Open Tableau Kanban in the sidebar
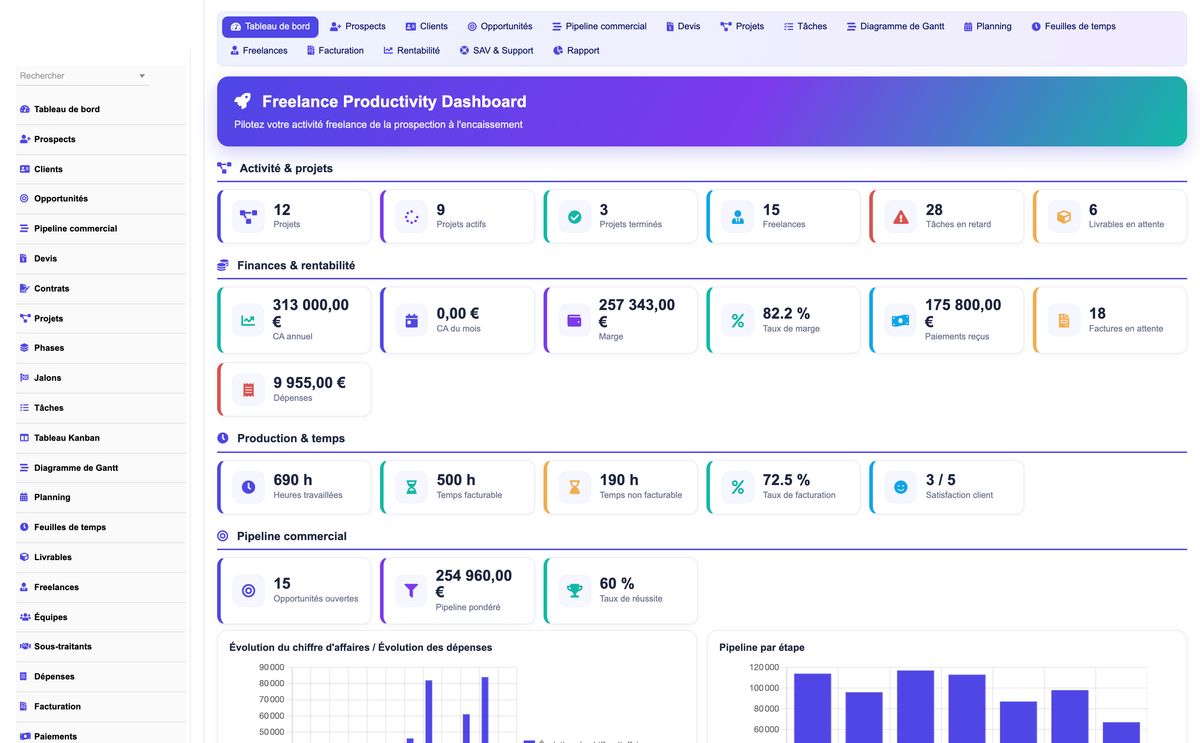The image size is (1200, 743). pyautogui.click(x=101, y=438)
